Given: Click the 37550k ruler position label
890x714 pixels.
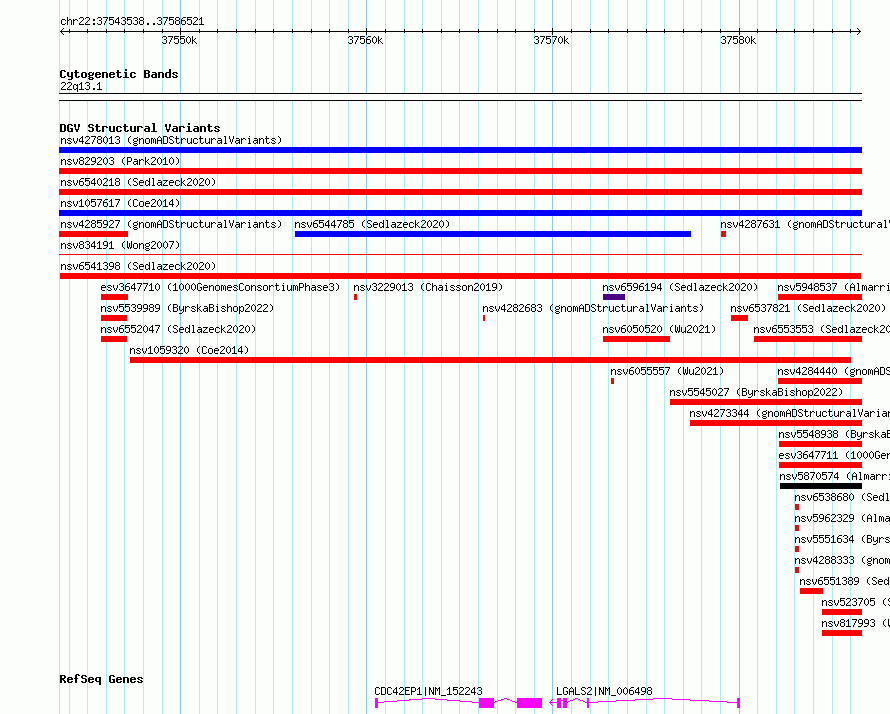Looking at the screenshot, I should [179, 40].
